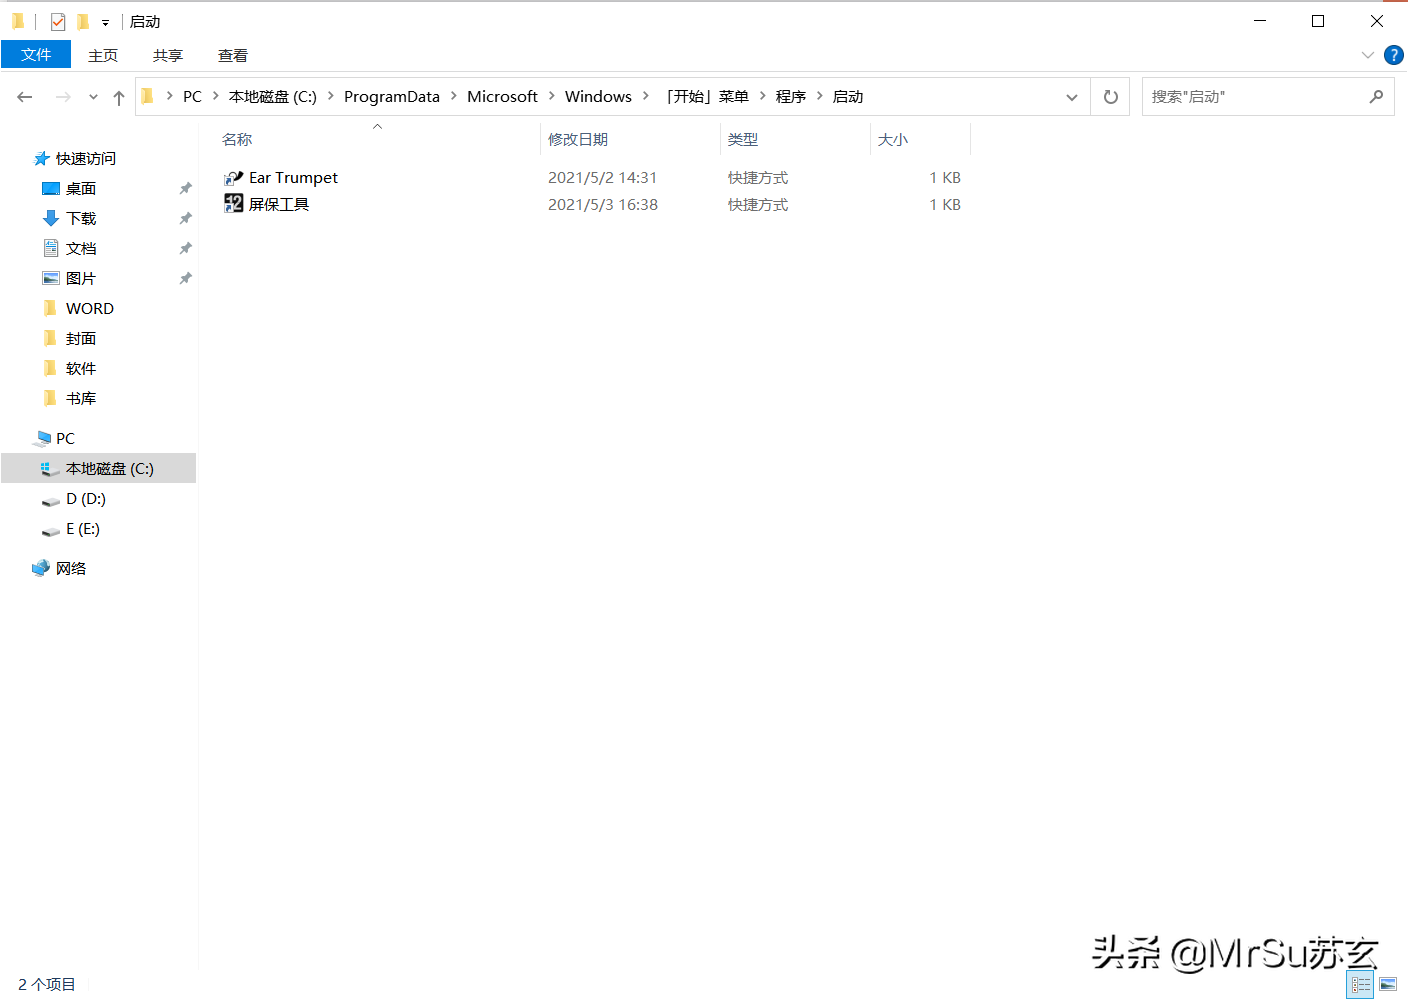Navigate to Microsoft in breadcrumb
This screenshot has height=1000, width=1408.
click(x=502, y=96)
